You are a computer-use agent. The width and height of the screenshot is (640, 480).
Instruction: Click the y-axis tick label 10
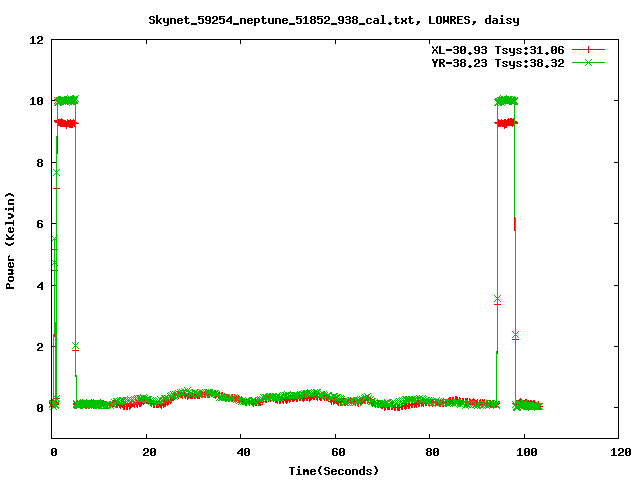point(36,101)
